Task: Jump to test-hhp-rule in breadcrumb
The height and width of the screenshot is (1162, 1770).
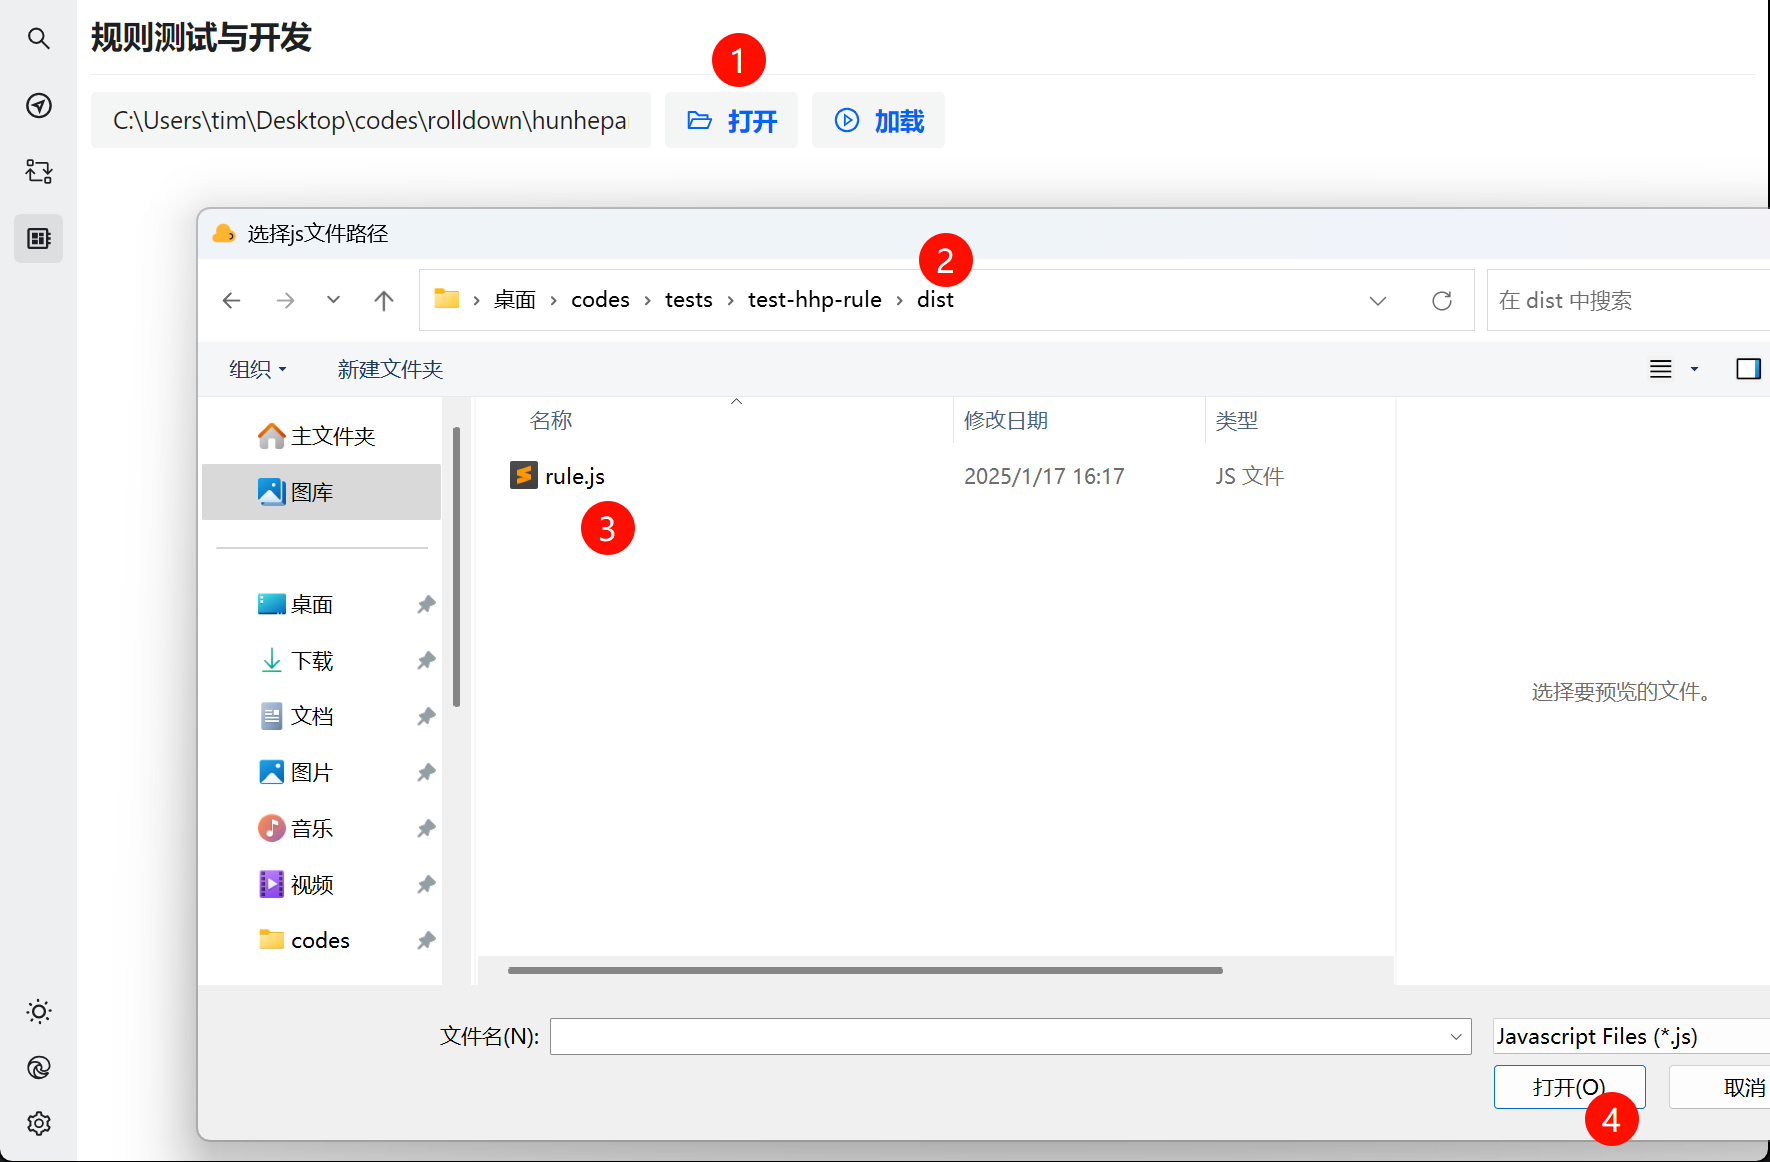Action: click(814, 300)
